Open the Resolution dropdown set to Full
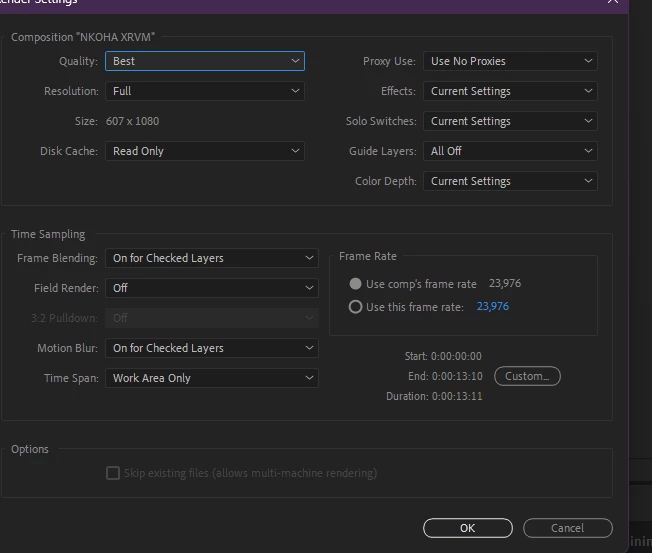 205,91
